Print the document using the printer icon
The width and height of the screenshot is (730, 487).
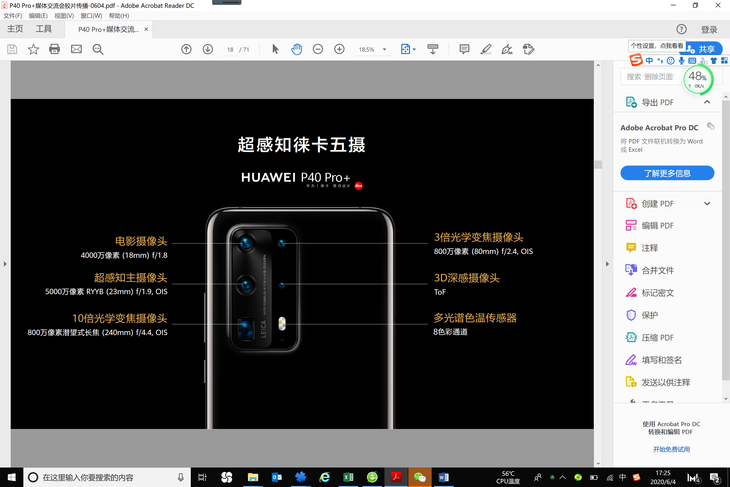click(x=54, y=49)
